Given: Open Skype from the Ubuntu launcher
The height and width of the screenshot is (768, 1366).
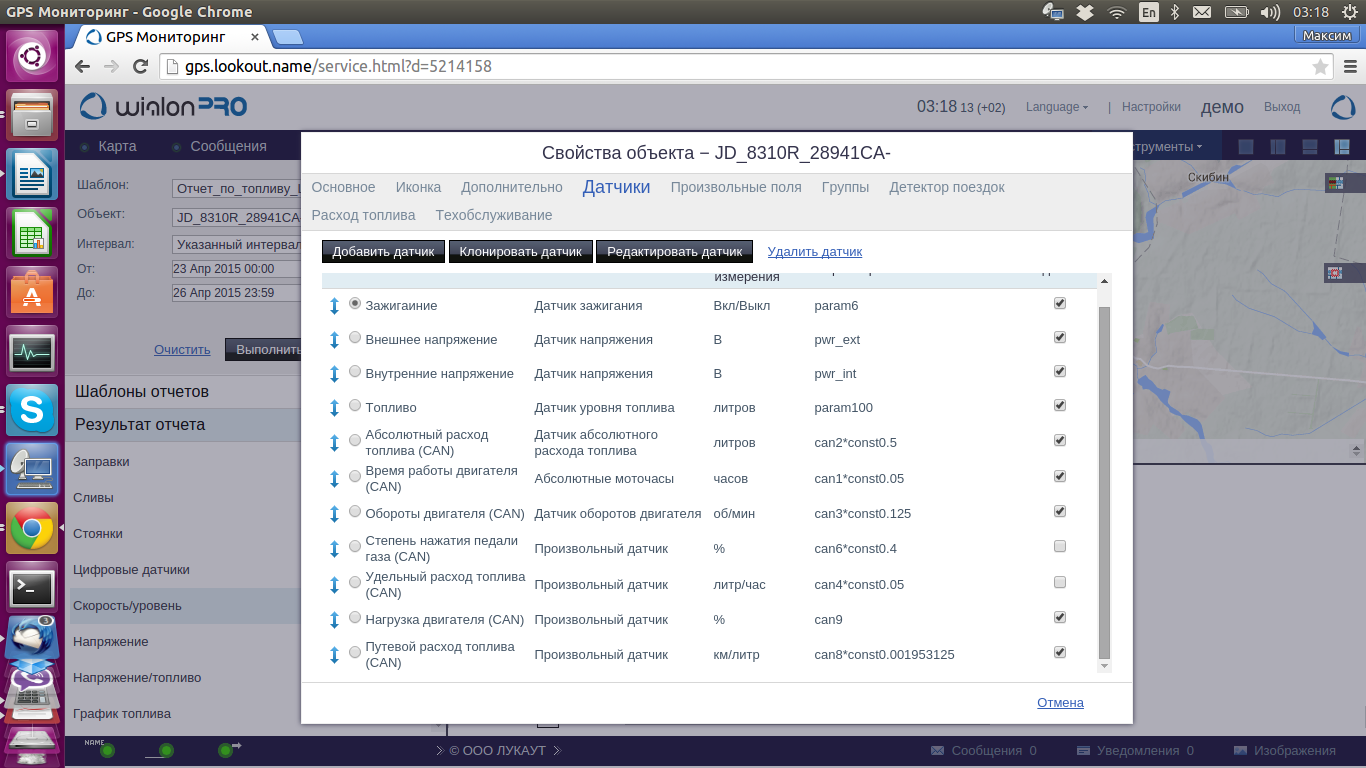Looking at the screenshot, I should [32, 410].
